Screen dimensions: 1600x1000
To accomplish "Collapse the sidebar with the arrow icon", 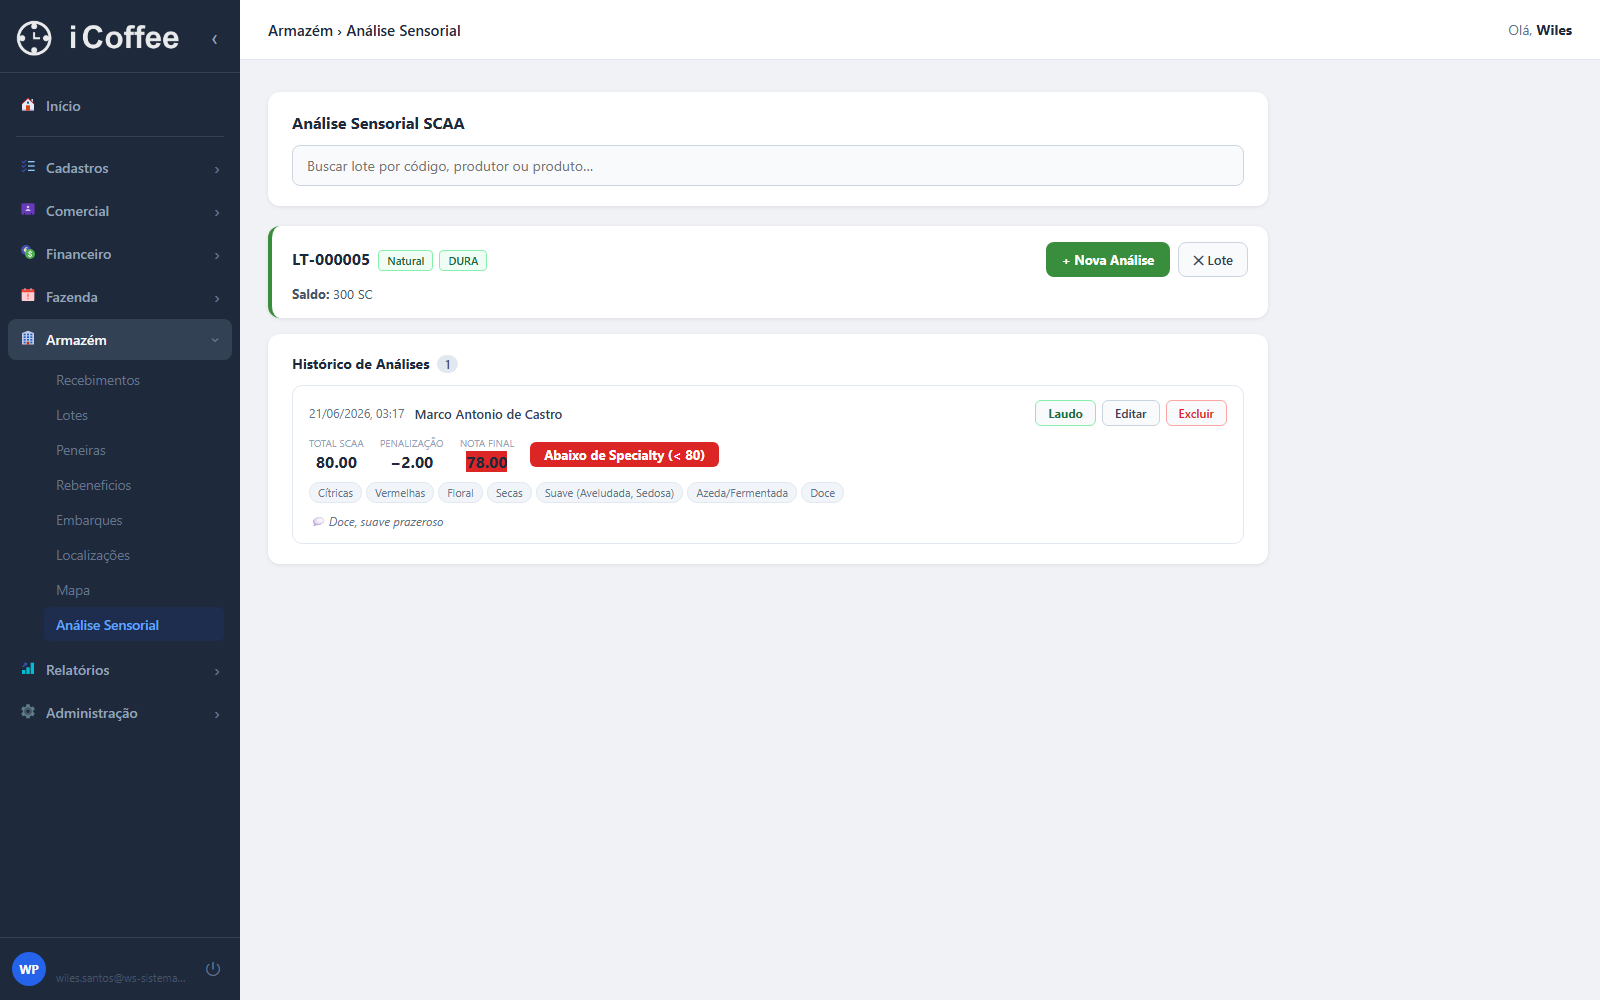I will [x=214, y=39].
